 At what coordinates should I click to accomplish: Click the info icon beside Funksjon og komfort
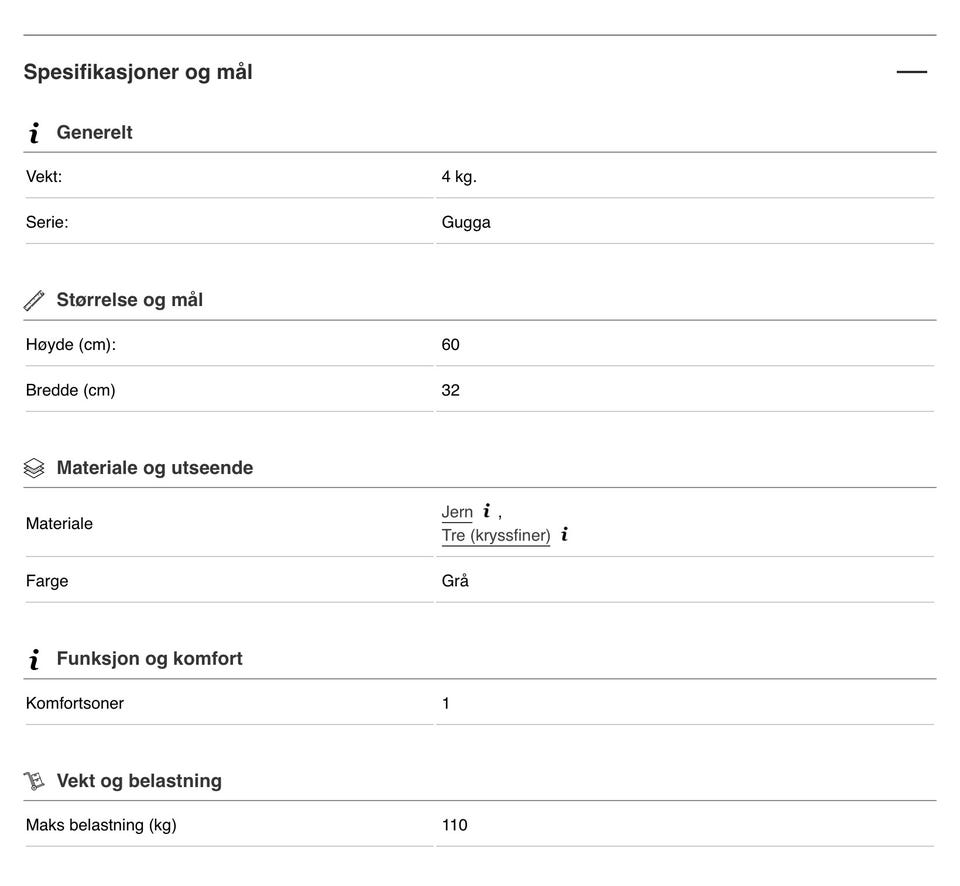point(34,659)
